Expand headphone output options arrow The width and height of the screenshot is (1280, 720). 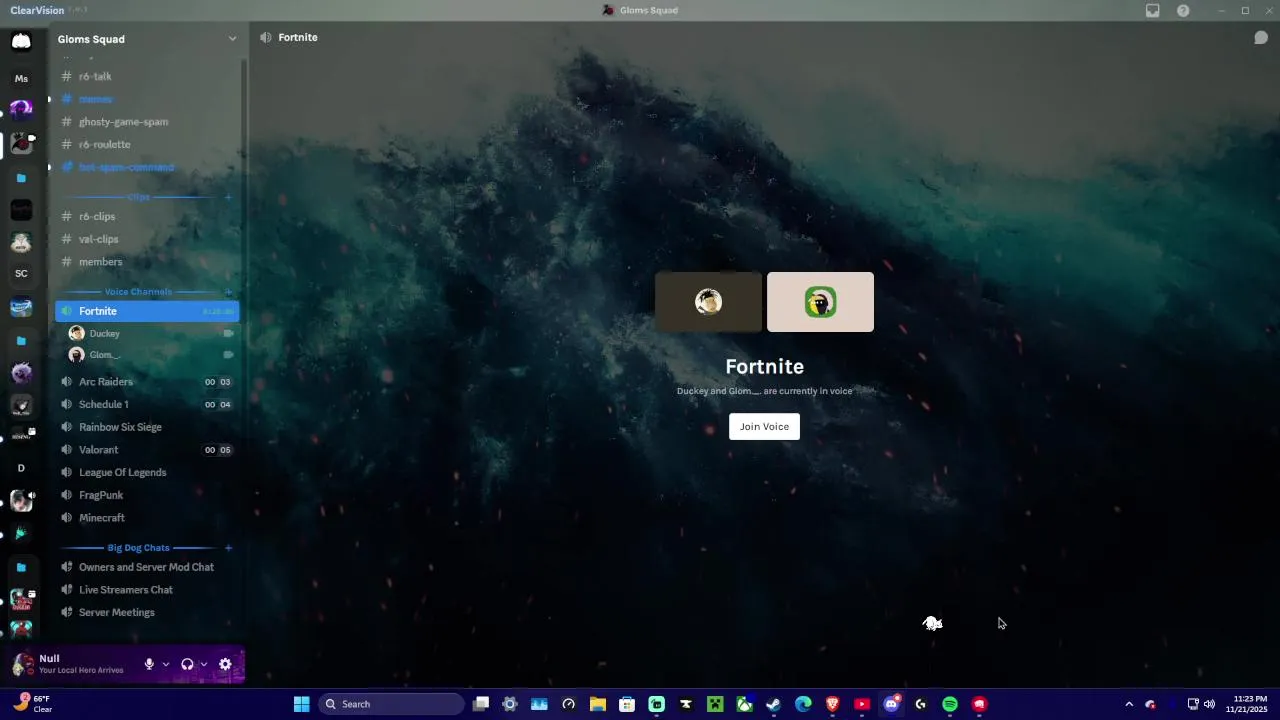[x=204, y=664]
